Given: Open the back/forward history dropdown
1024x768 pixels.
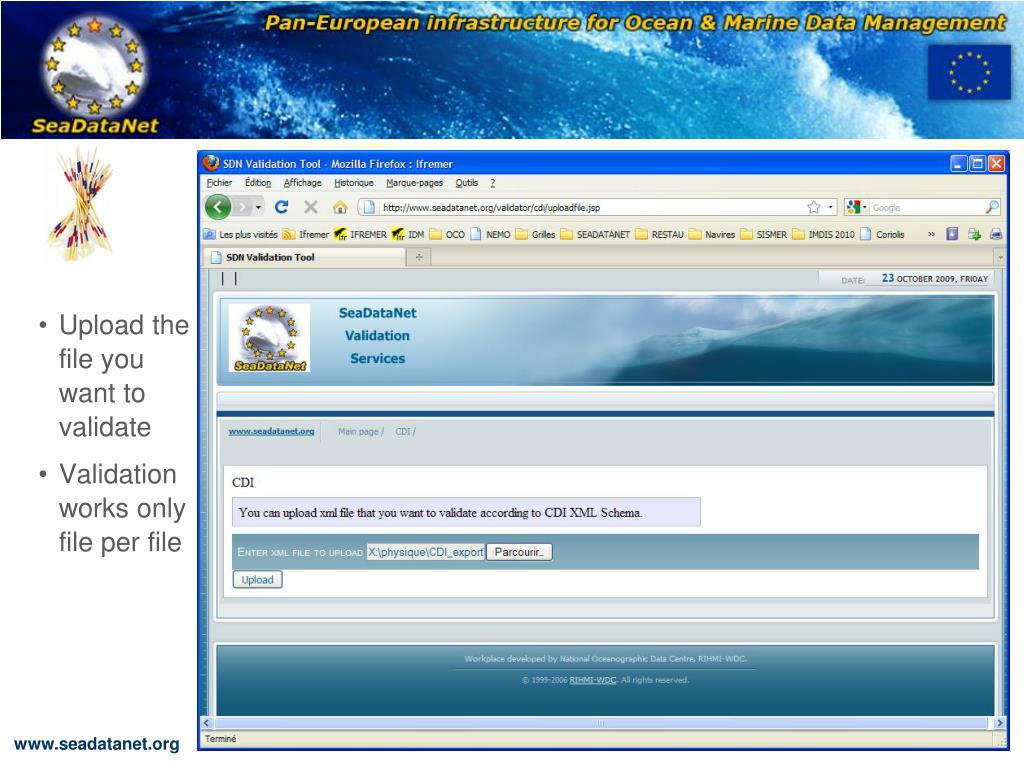Looking at the screenshot, I should (x=259, y=208).
